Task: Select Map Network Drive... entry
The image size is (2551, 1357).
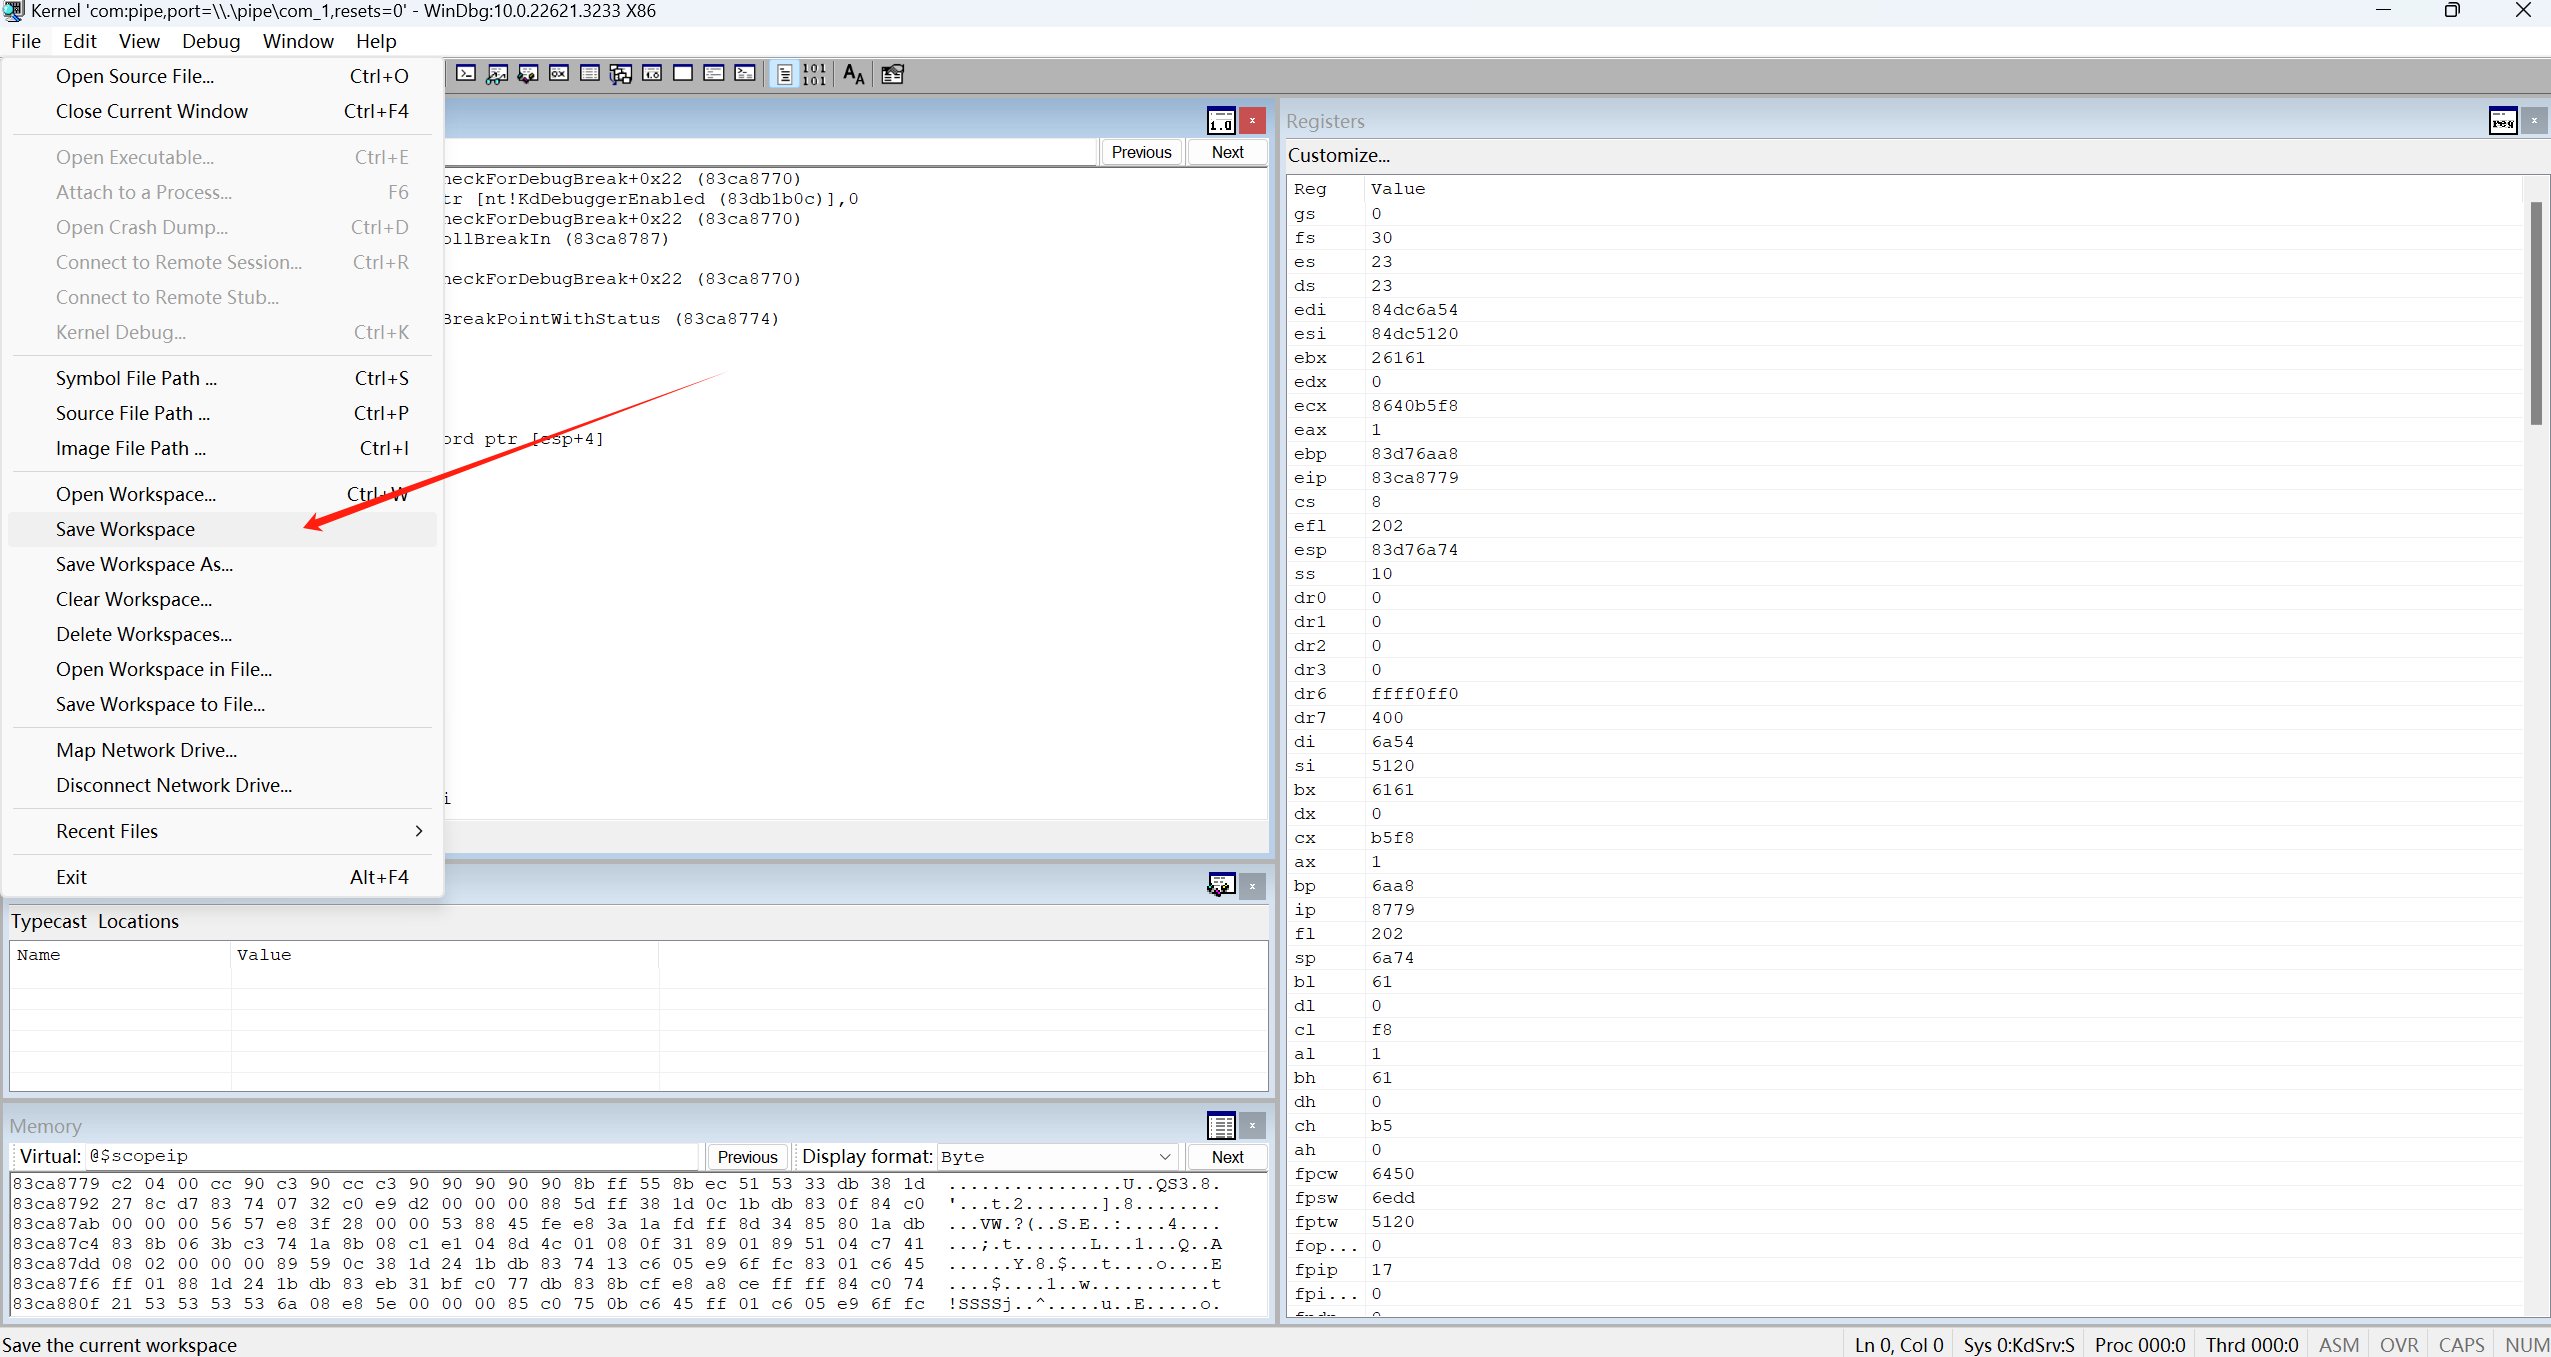Action: point(223,750)
